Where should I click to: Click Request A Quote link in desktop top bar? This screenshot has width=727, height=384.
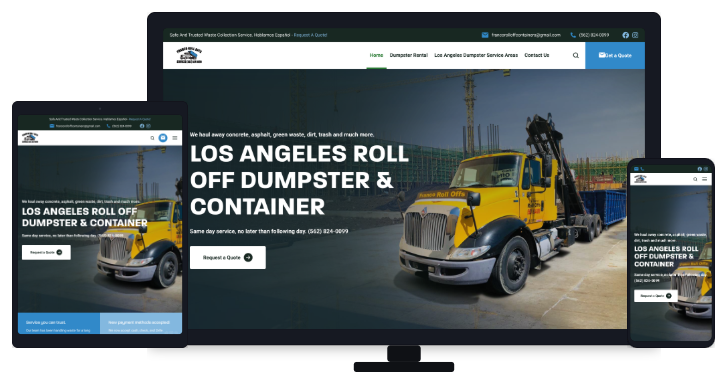(x=310, y=35)
